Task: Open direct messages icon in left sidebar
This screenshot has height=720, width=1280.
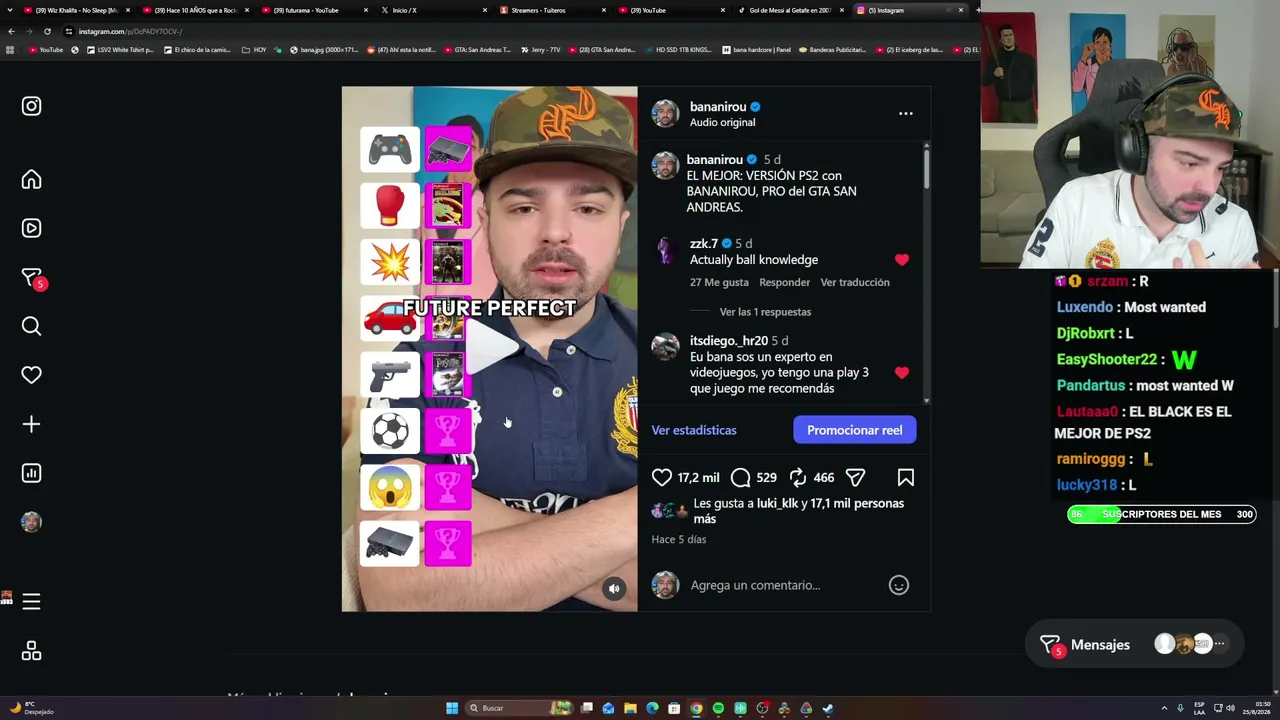Action: coord(31,277)
